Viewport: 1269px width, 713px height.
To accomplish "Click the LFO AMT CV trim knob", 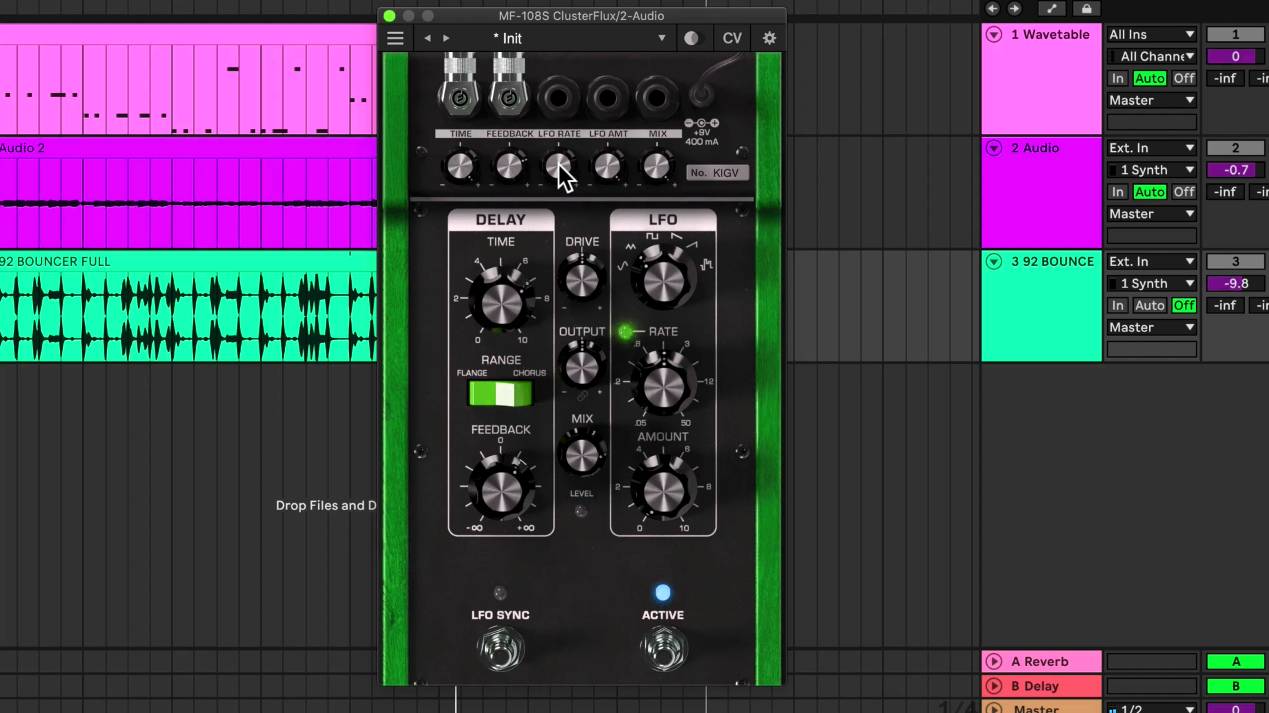I will (608, 165).
